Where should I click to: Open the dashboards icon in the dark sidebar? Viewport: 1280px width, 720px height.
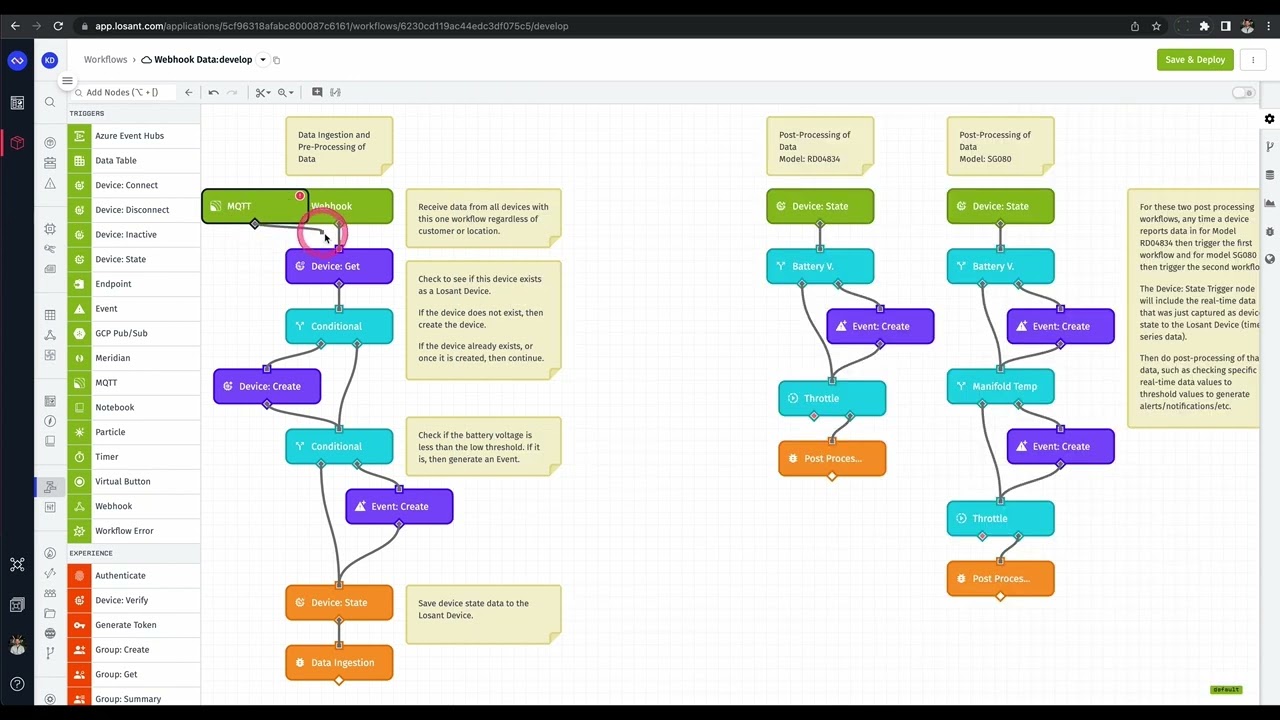17,103
